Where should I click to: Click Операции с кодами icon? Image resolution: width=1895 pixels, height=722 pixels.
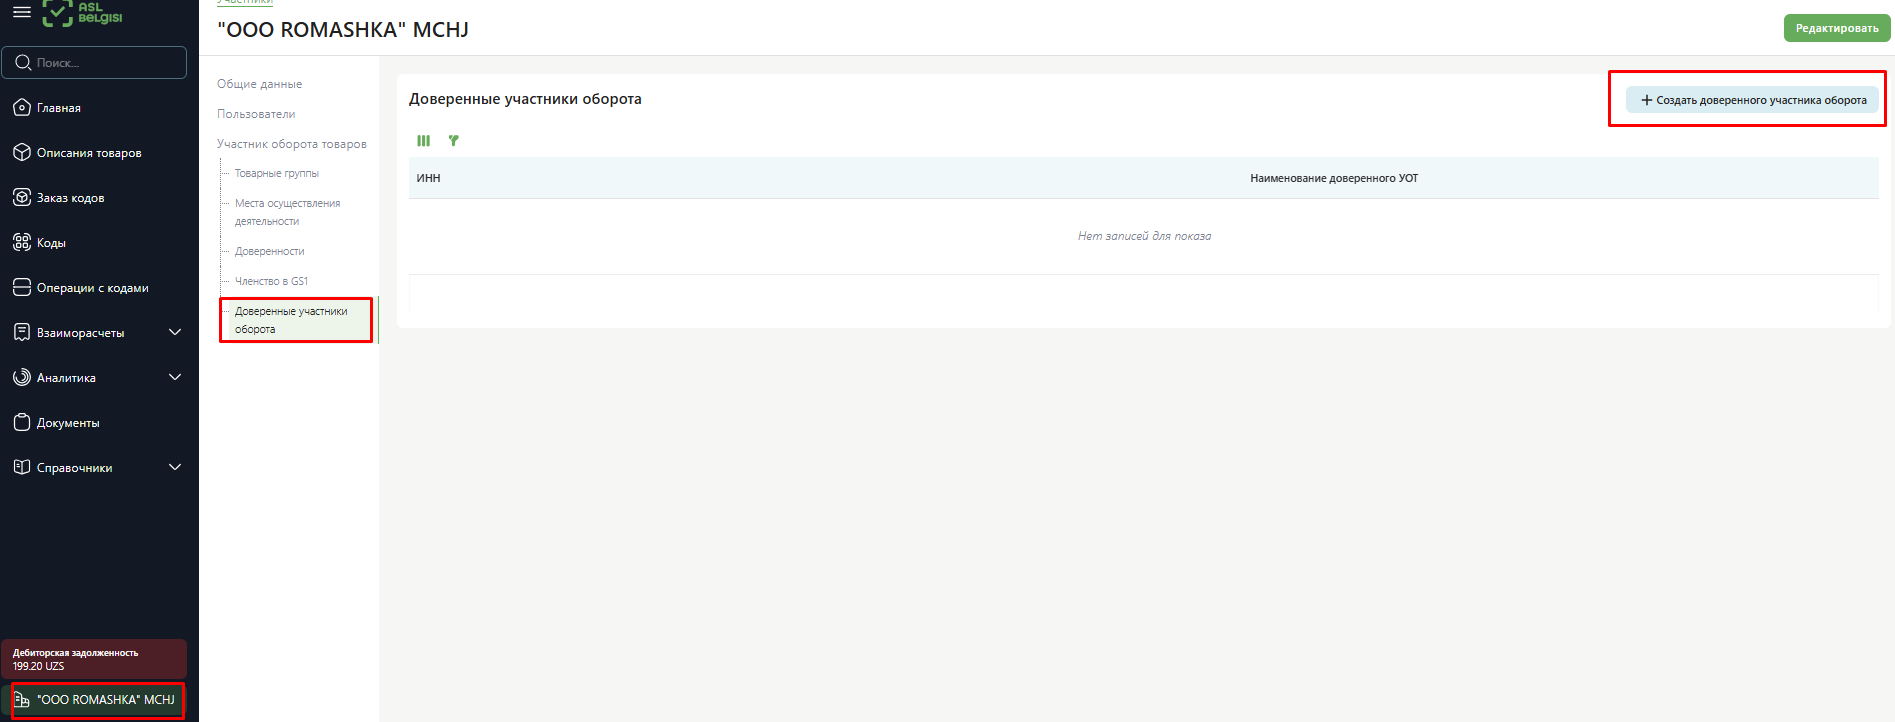22,287
